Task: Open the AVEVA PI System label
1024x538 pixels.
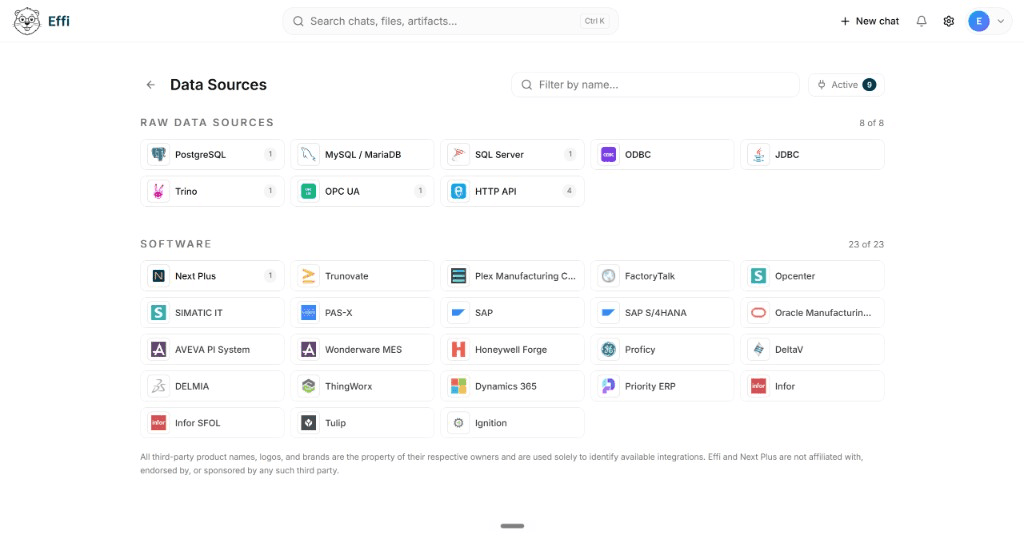Action: (x=212, y=349)
